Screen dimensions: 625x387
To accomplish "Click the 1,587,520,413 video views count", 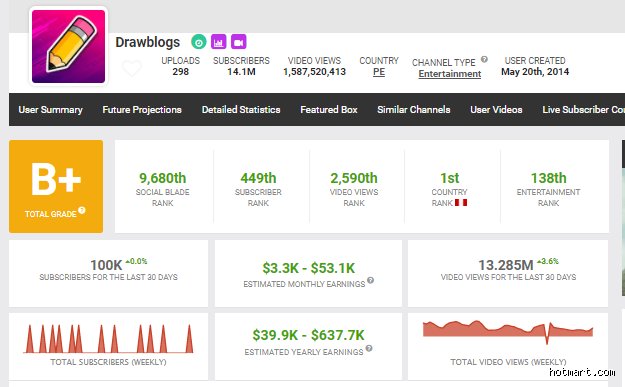I will tap(314, 72).
